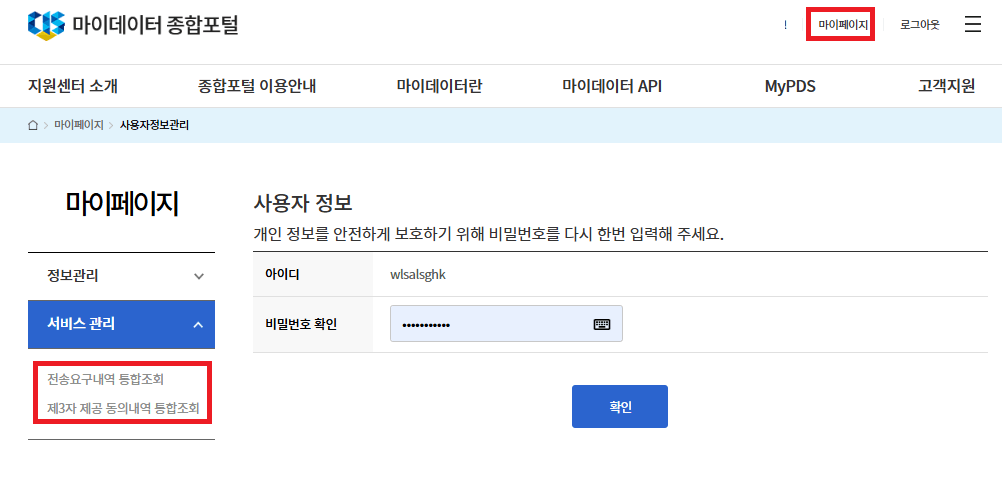Focus the 비밀번호 확인 password field
The width and height of the screenshot is (1002, 494).
(x=506, y=324)
